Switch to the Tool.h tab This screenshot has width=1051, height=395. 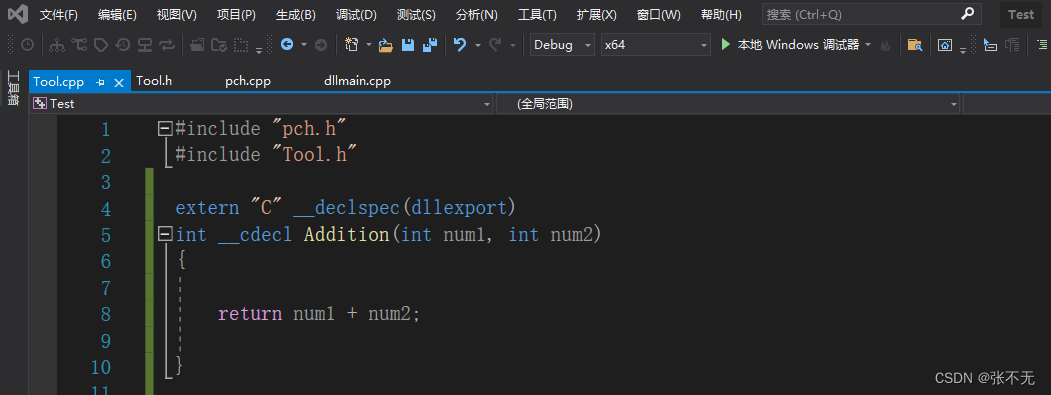pos(154,81)
